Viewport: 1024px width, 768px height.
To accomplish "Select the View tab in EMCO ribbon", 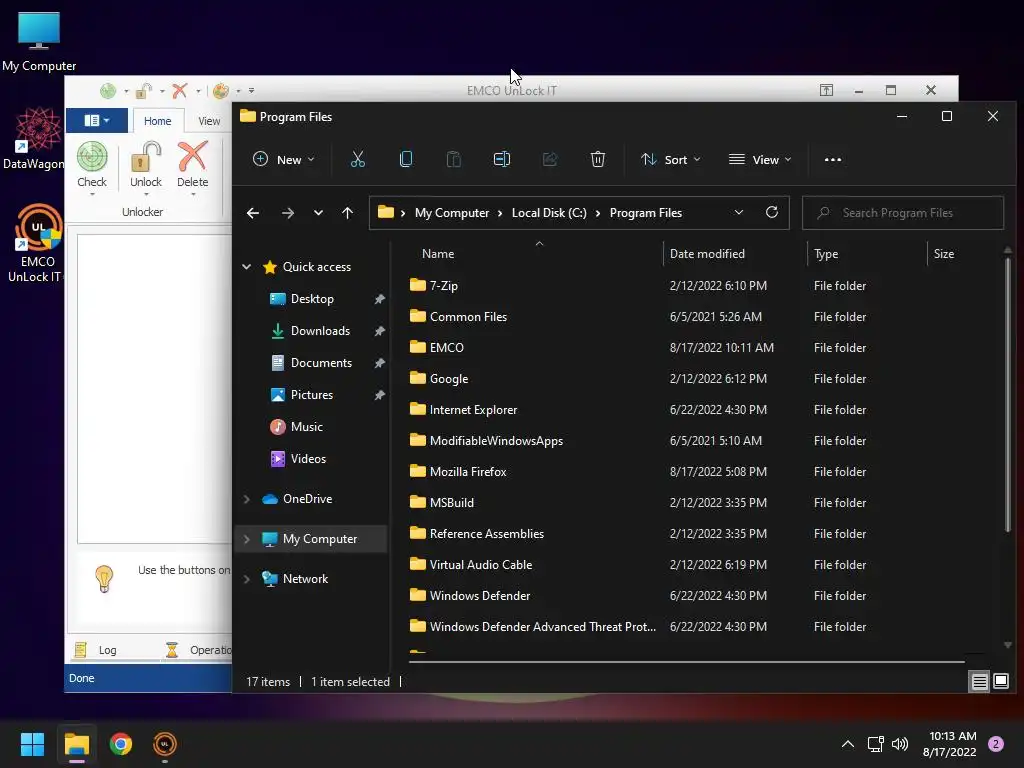I will [x=209, y=121].
